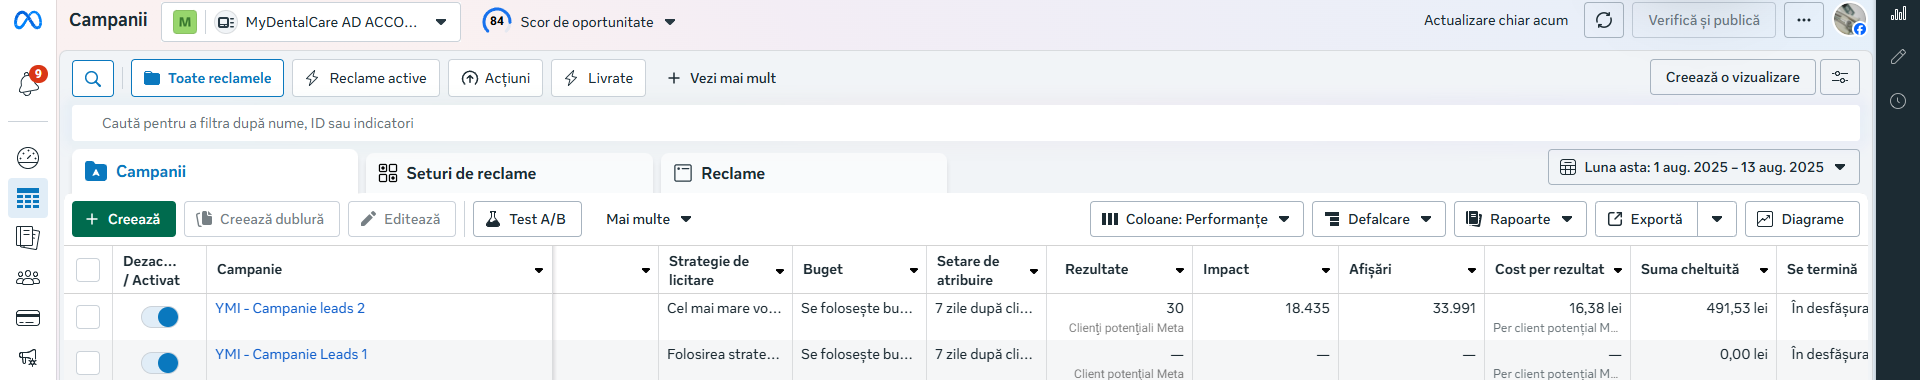Open three-dots more options menu

coord(1804,20)
